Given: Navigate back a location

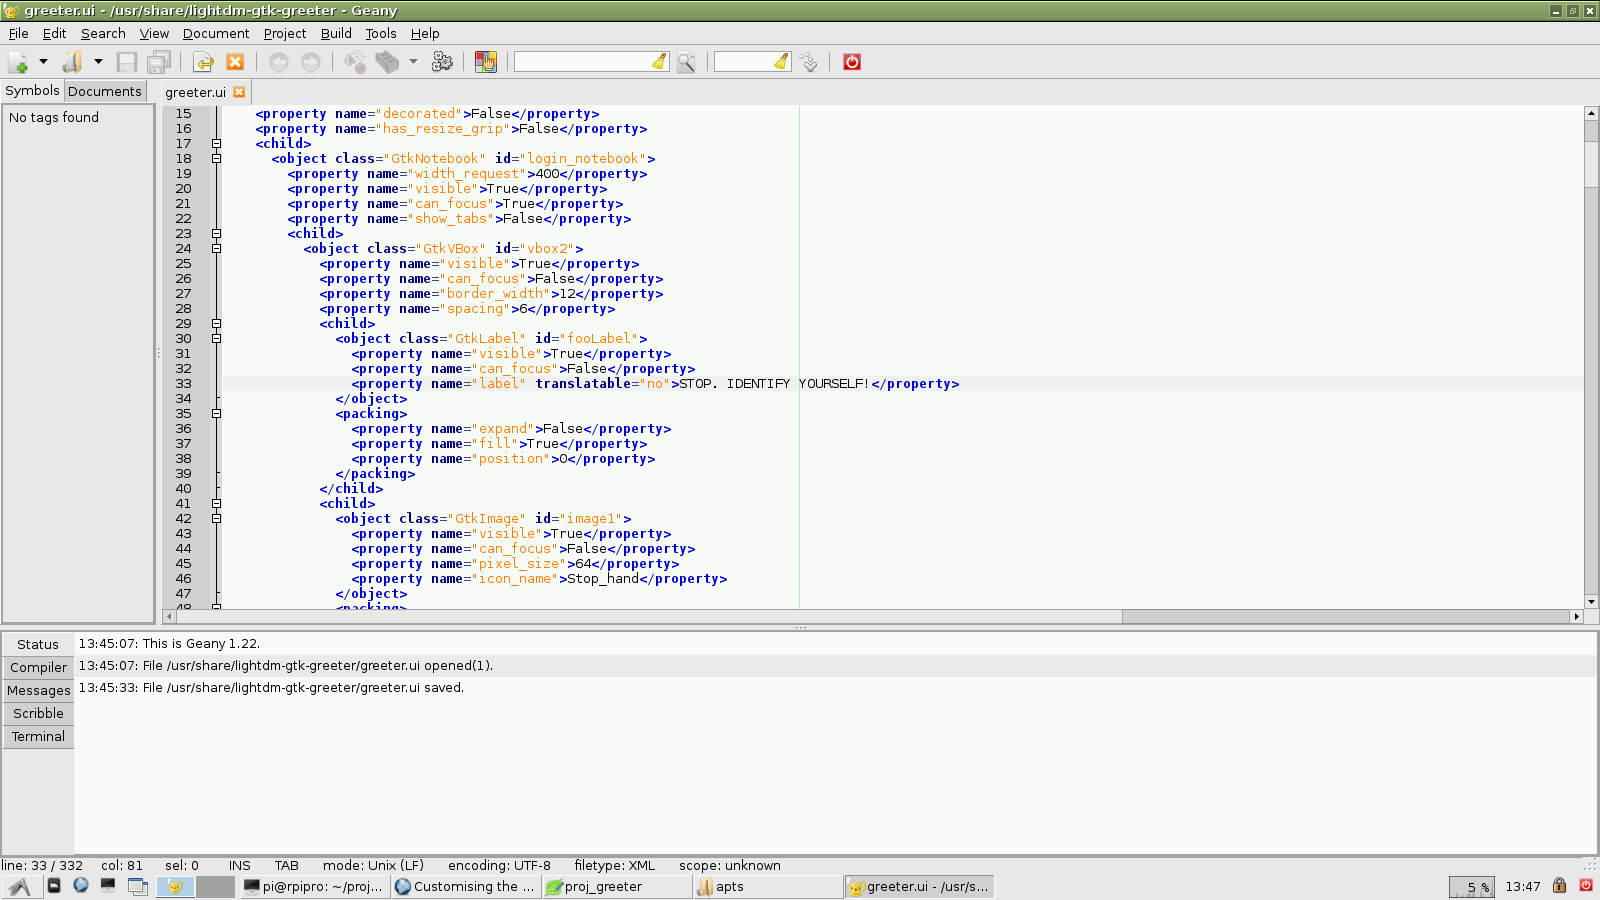Looking at the screenshot, I should [x=279, y=62].
